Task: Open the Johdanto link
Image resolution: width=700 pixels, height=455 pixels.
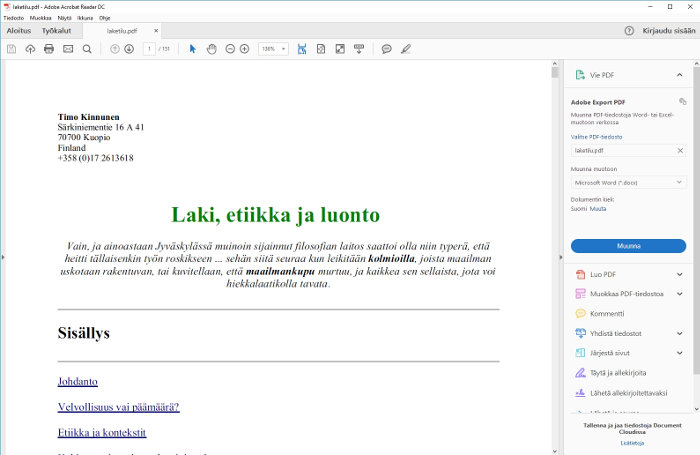Action: pyautogui.click(x=78, y=382)
